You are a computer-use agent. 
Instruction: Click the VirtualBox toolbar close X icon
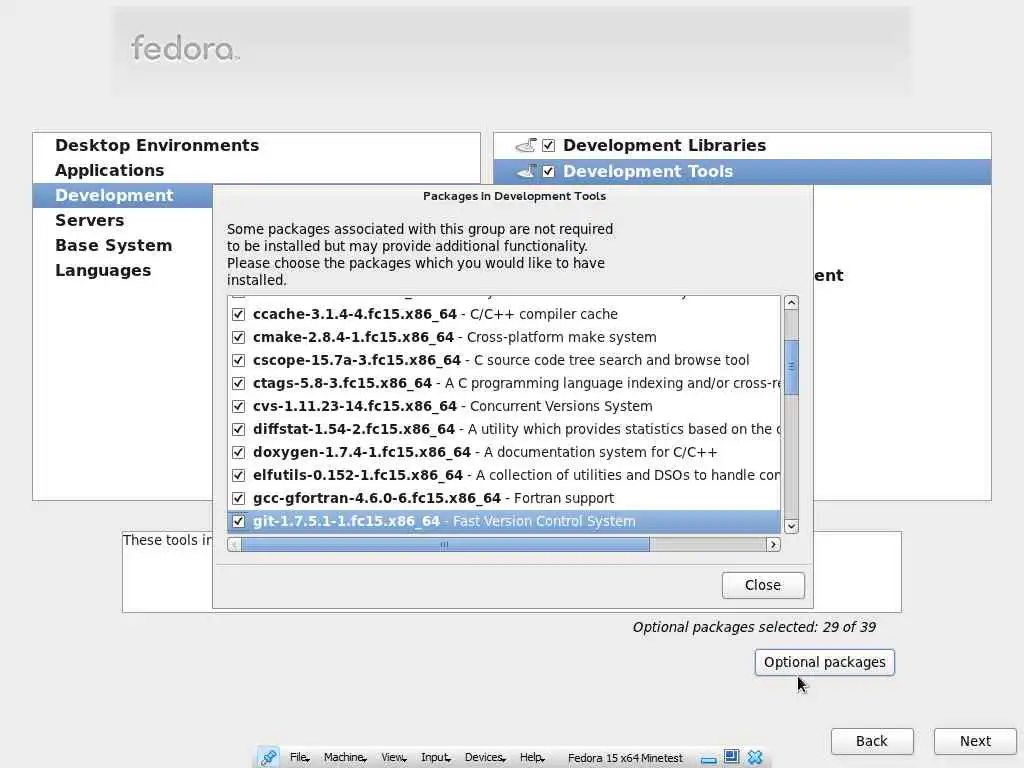(x=755, y=758)
